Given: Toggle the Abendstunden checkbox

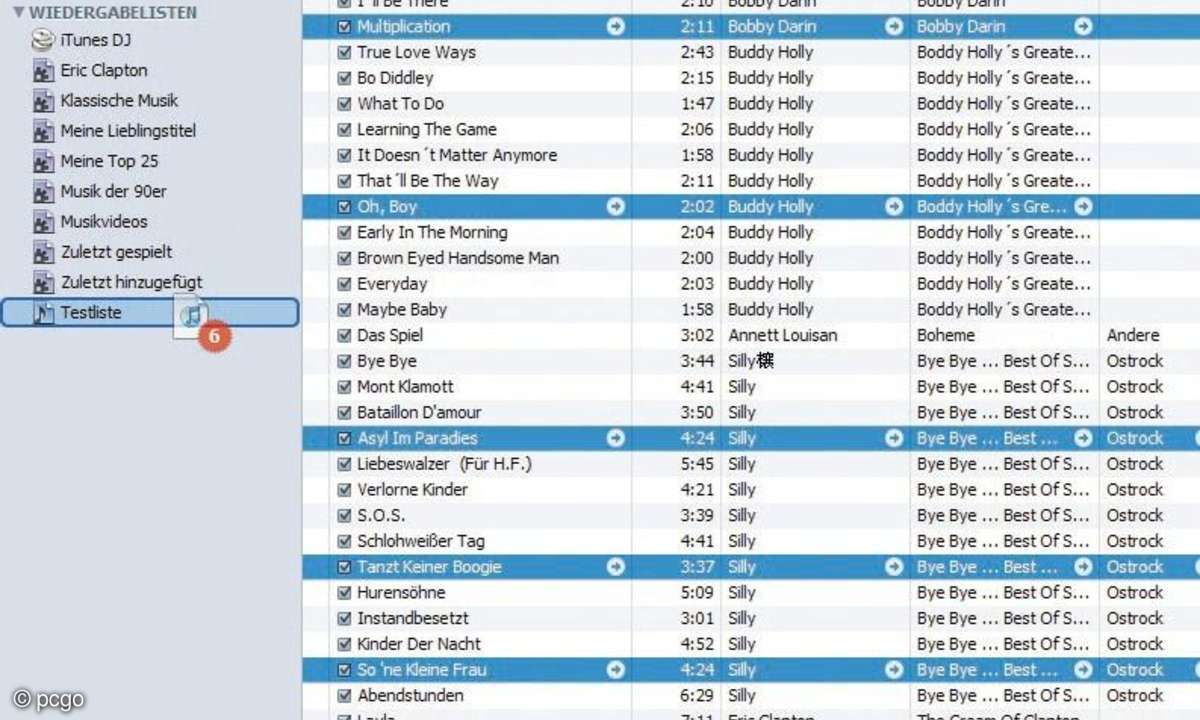Looking at the screenshot, I should pos(344,696).
